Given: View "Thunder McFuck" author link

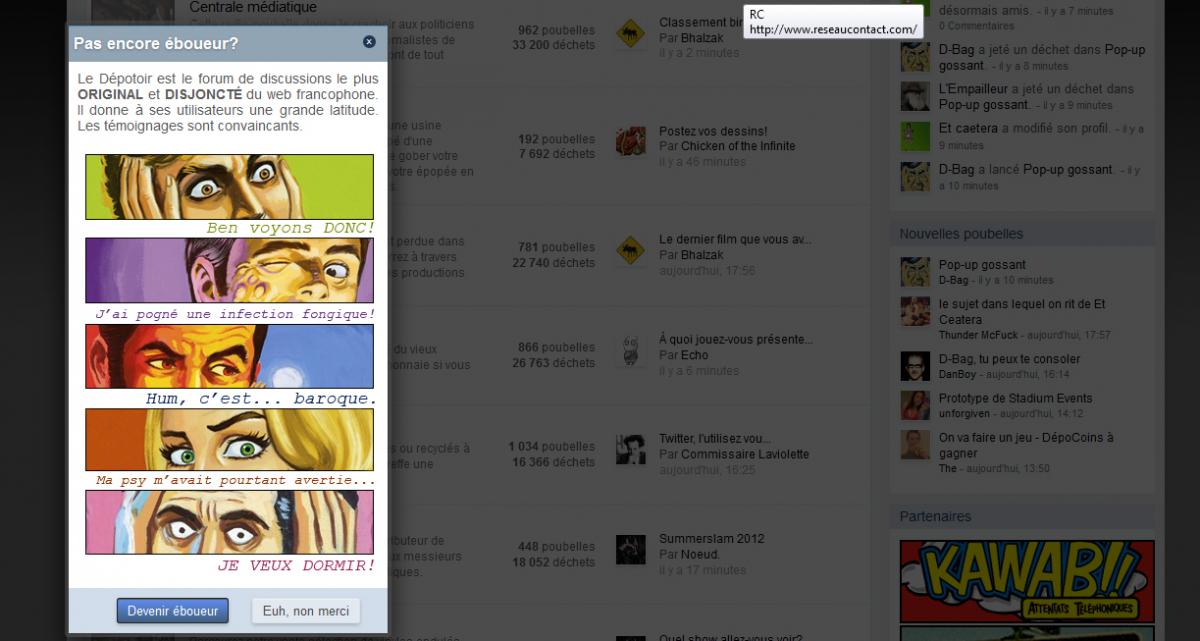Looking at the screenshot, I should click(979, 335).
